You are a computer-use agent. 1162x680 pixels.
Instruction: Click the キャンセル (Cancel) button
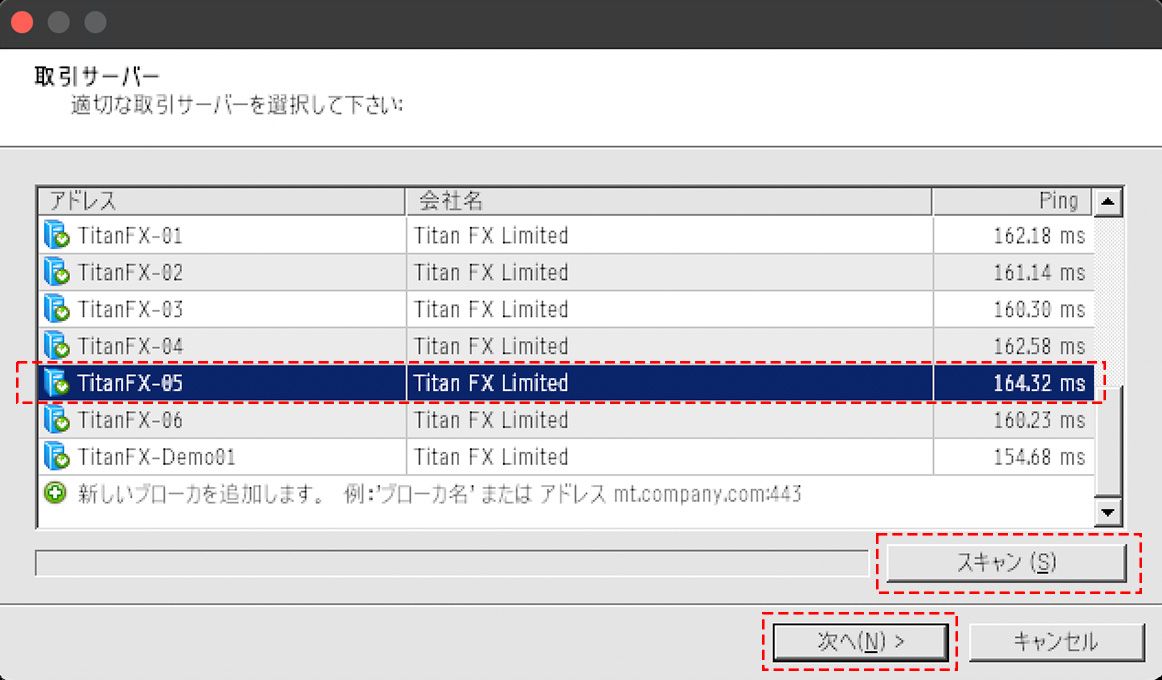click(x=1057, y=641)
